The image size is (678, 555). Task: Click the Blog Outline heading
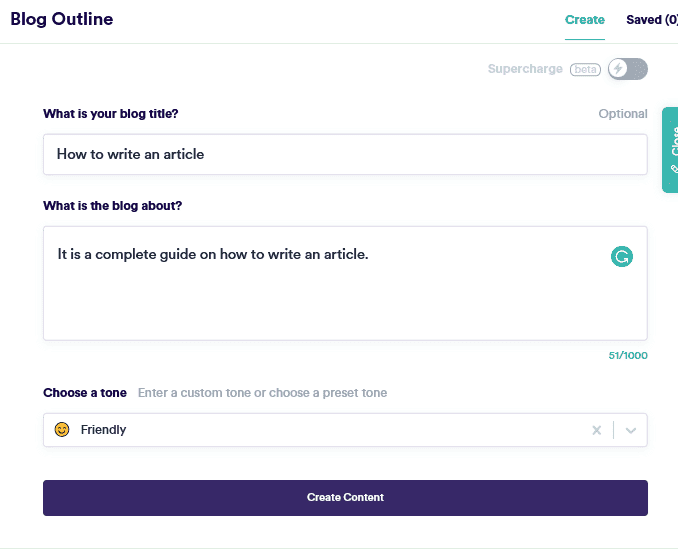tap(62, 19)
